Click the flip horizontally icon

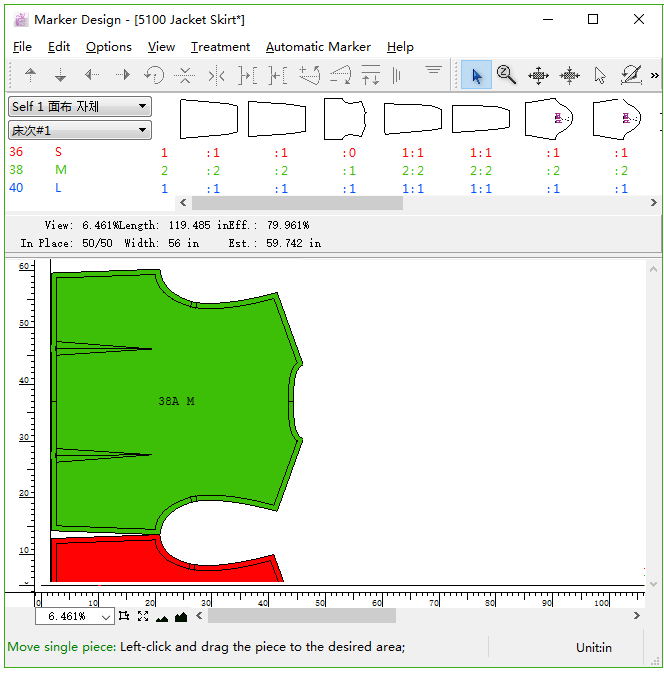point(216,76)
